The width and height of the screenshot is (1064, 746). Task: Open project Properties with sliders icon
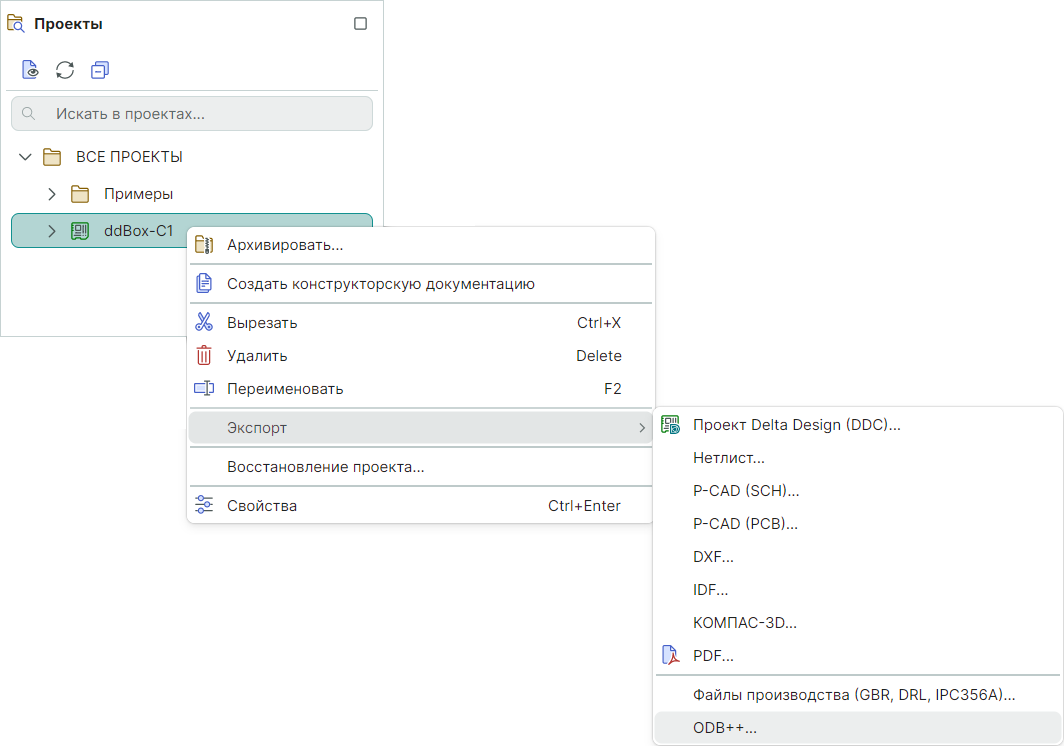click(262, 506)
